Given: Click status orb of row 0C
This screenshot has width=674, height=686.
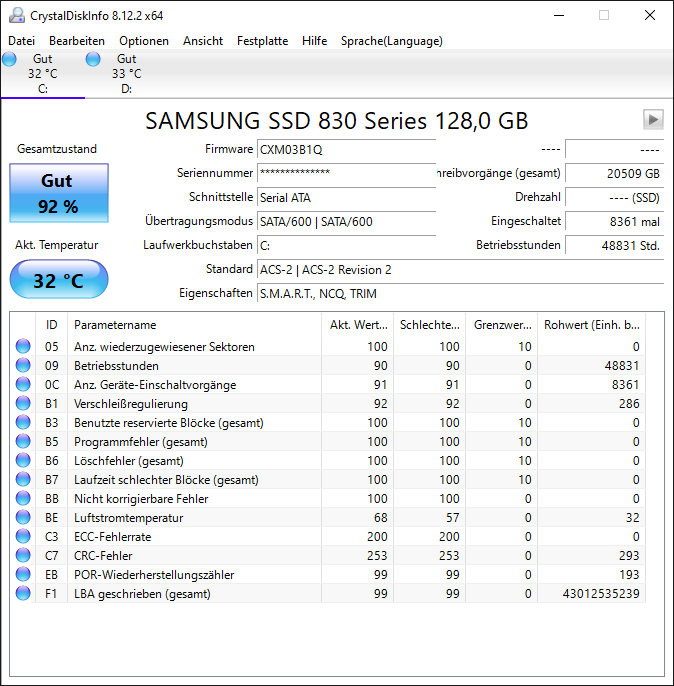Looking at the screenshot, I should pyautogui.click(x=23, y=384).
